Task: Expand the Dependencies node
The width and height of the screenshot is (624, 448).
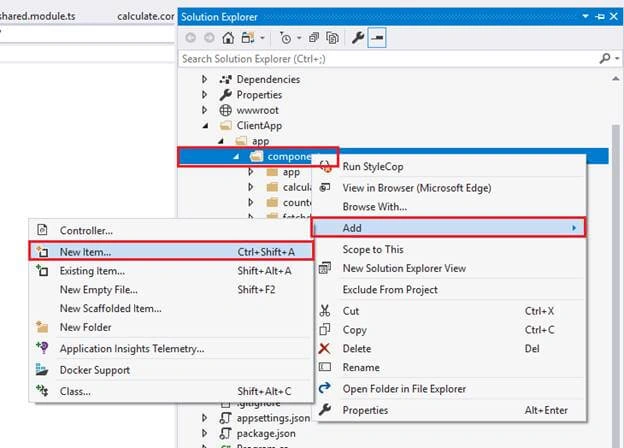Action: coord(205,79)
